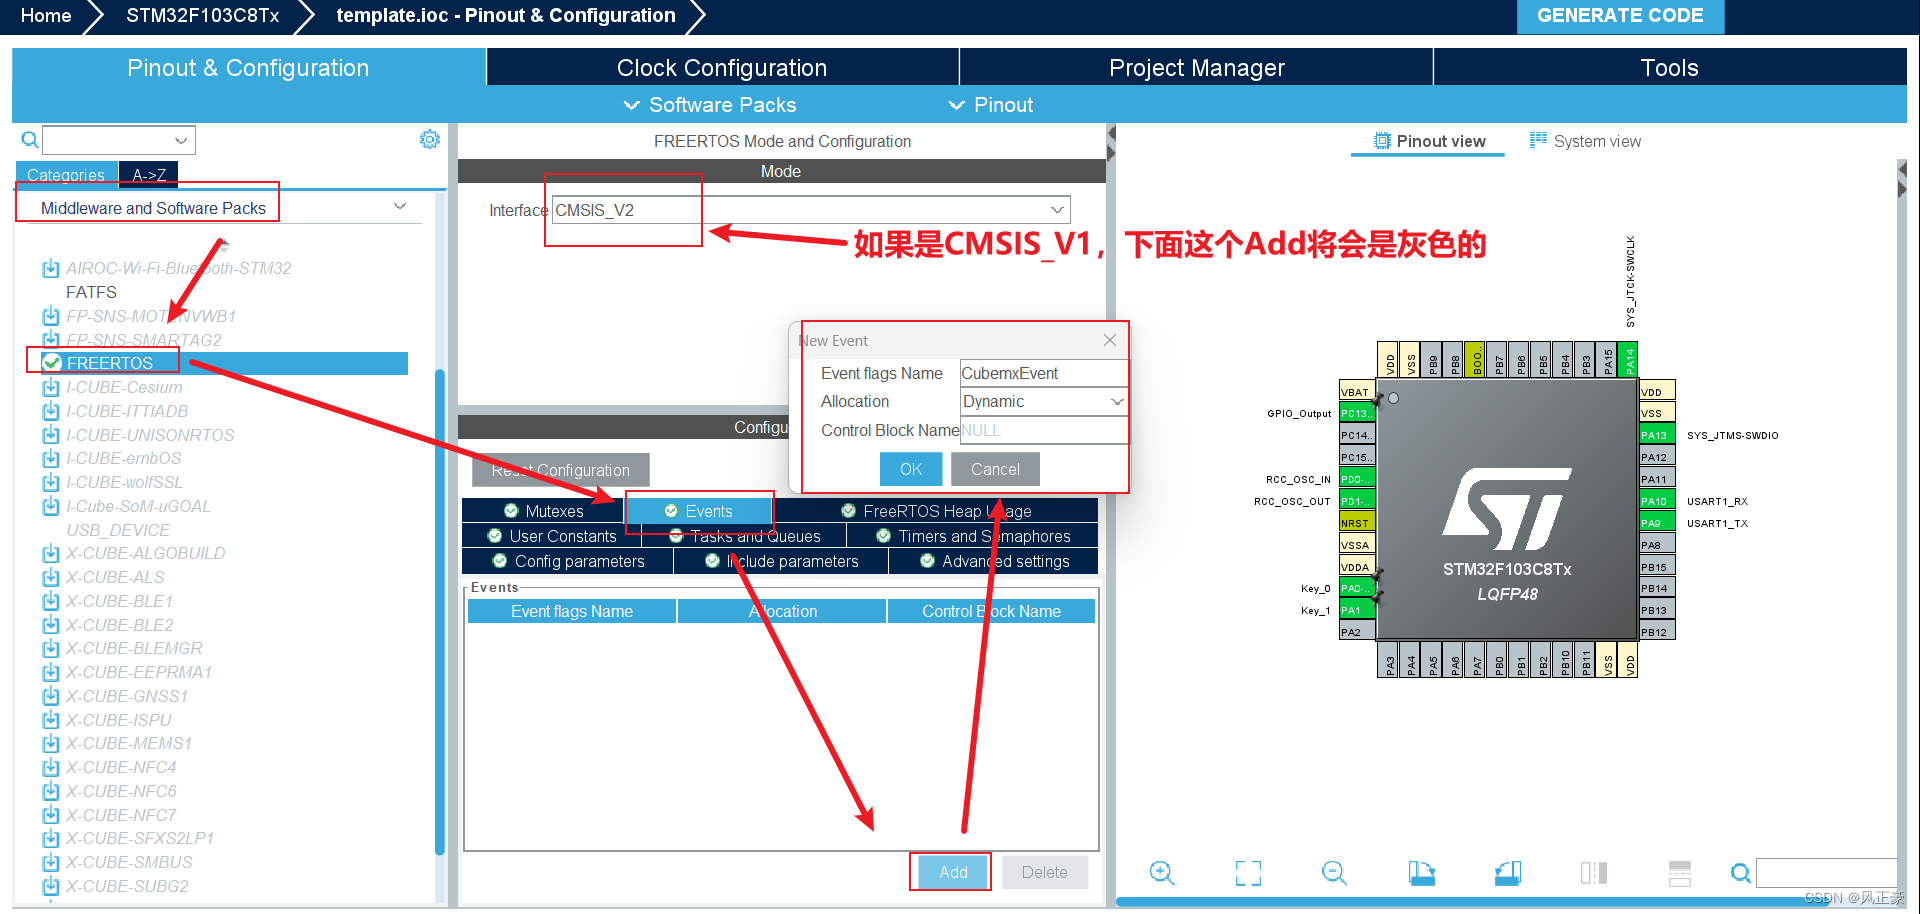Screen dimensions: 1920x914
Task: Expand the Software Packs menu
Action: [710, 105]
